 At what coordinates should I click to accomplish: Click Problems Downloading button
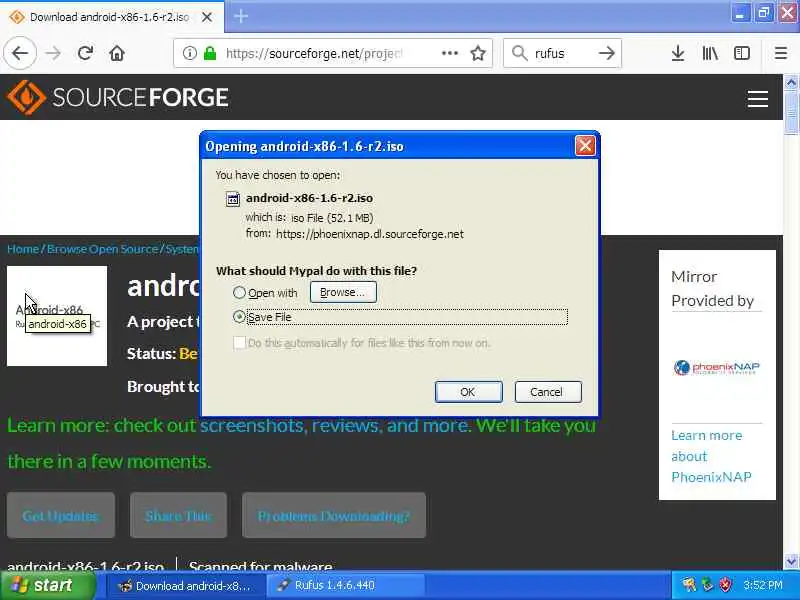point(334,515)
